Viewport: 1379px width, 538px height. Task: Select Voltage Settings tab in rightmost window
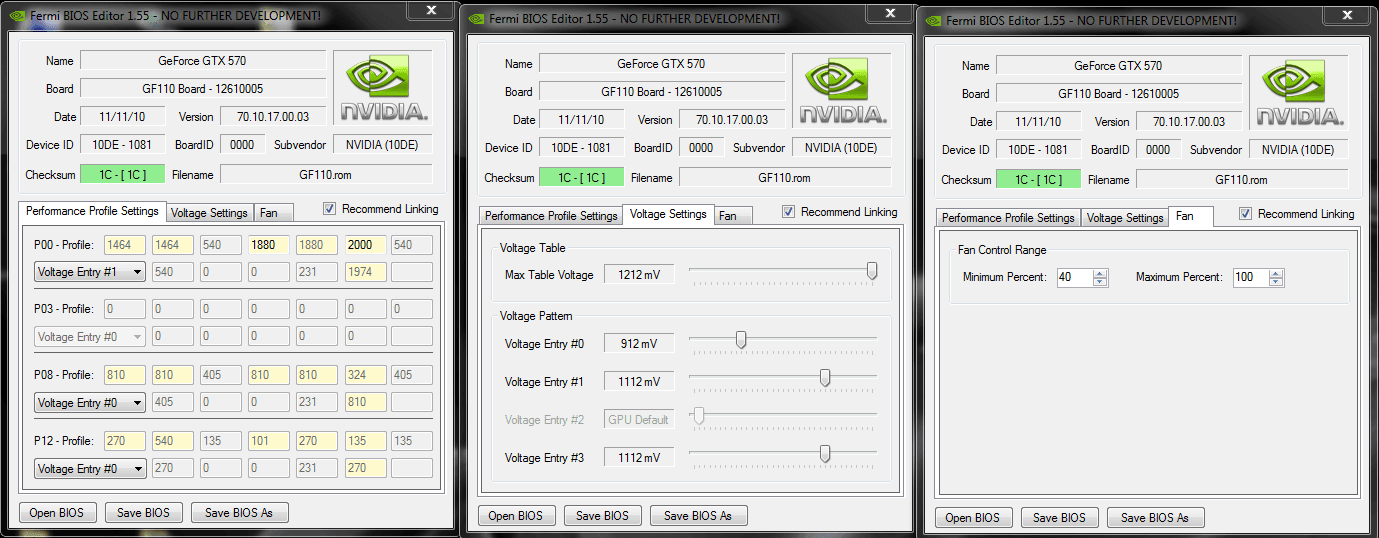(x=1125, y=217)
